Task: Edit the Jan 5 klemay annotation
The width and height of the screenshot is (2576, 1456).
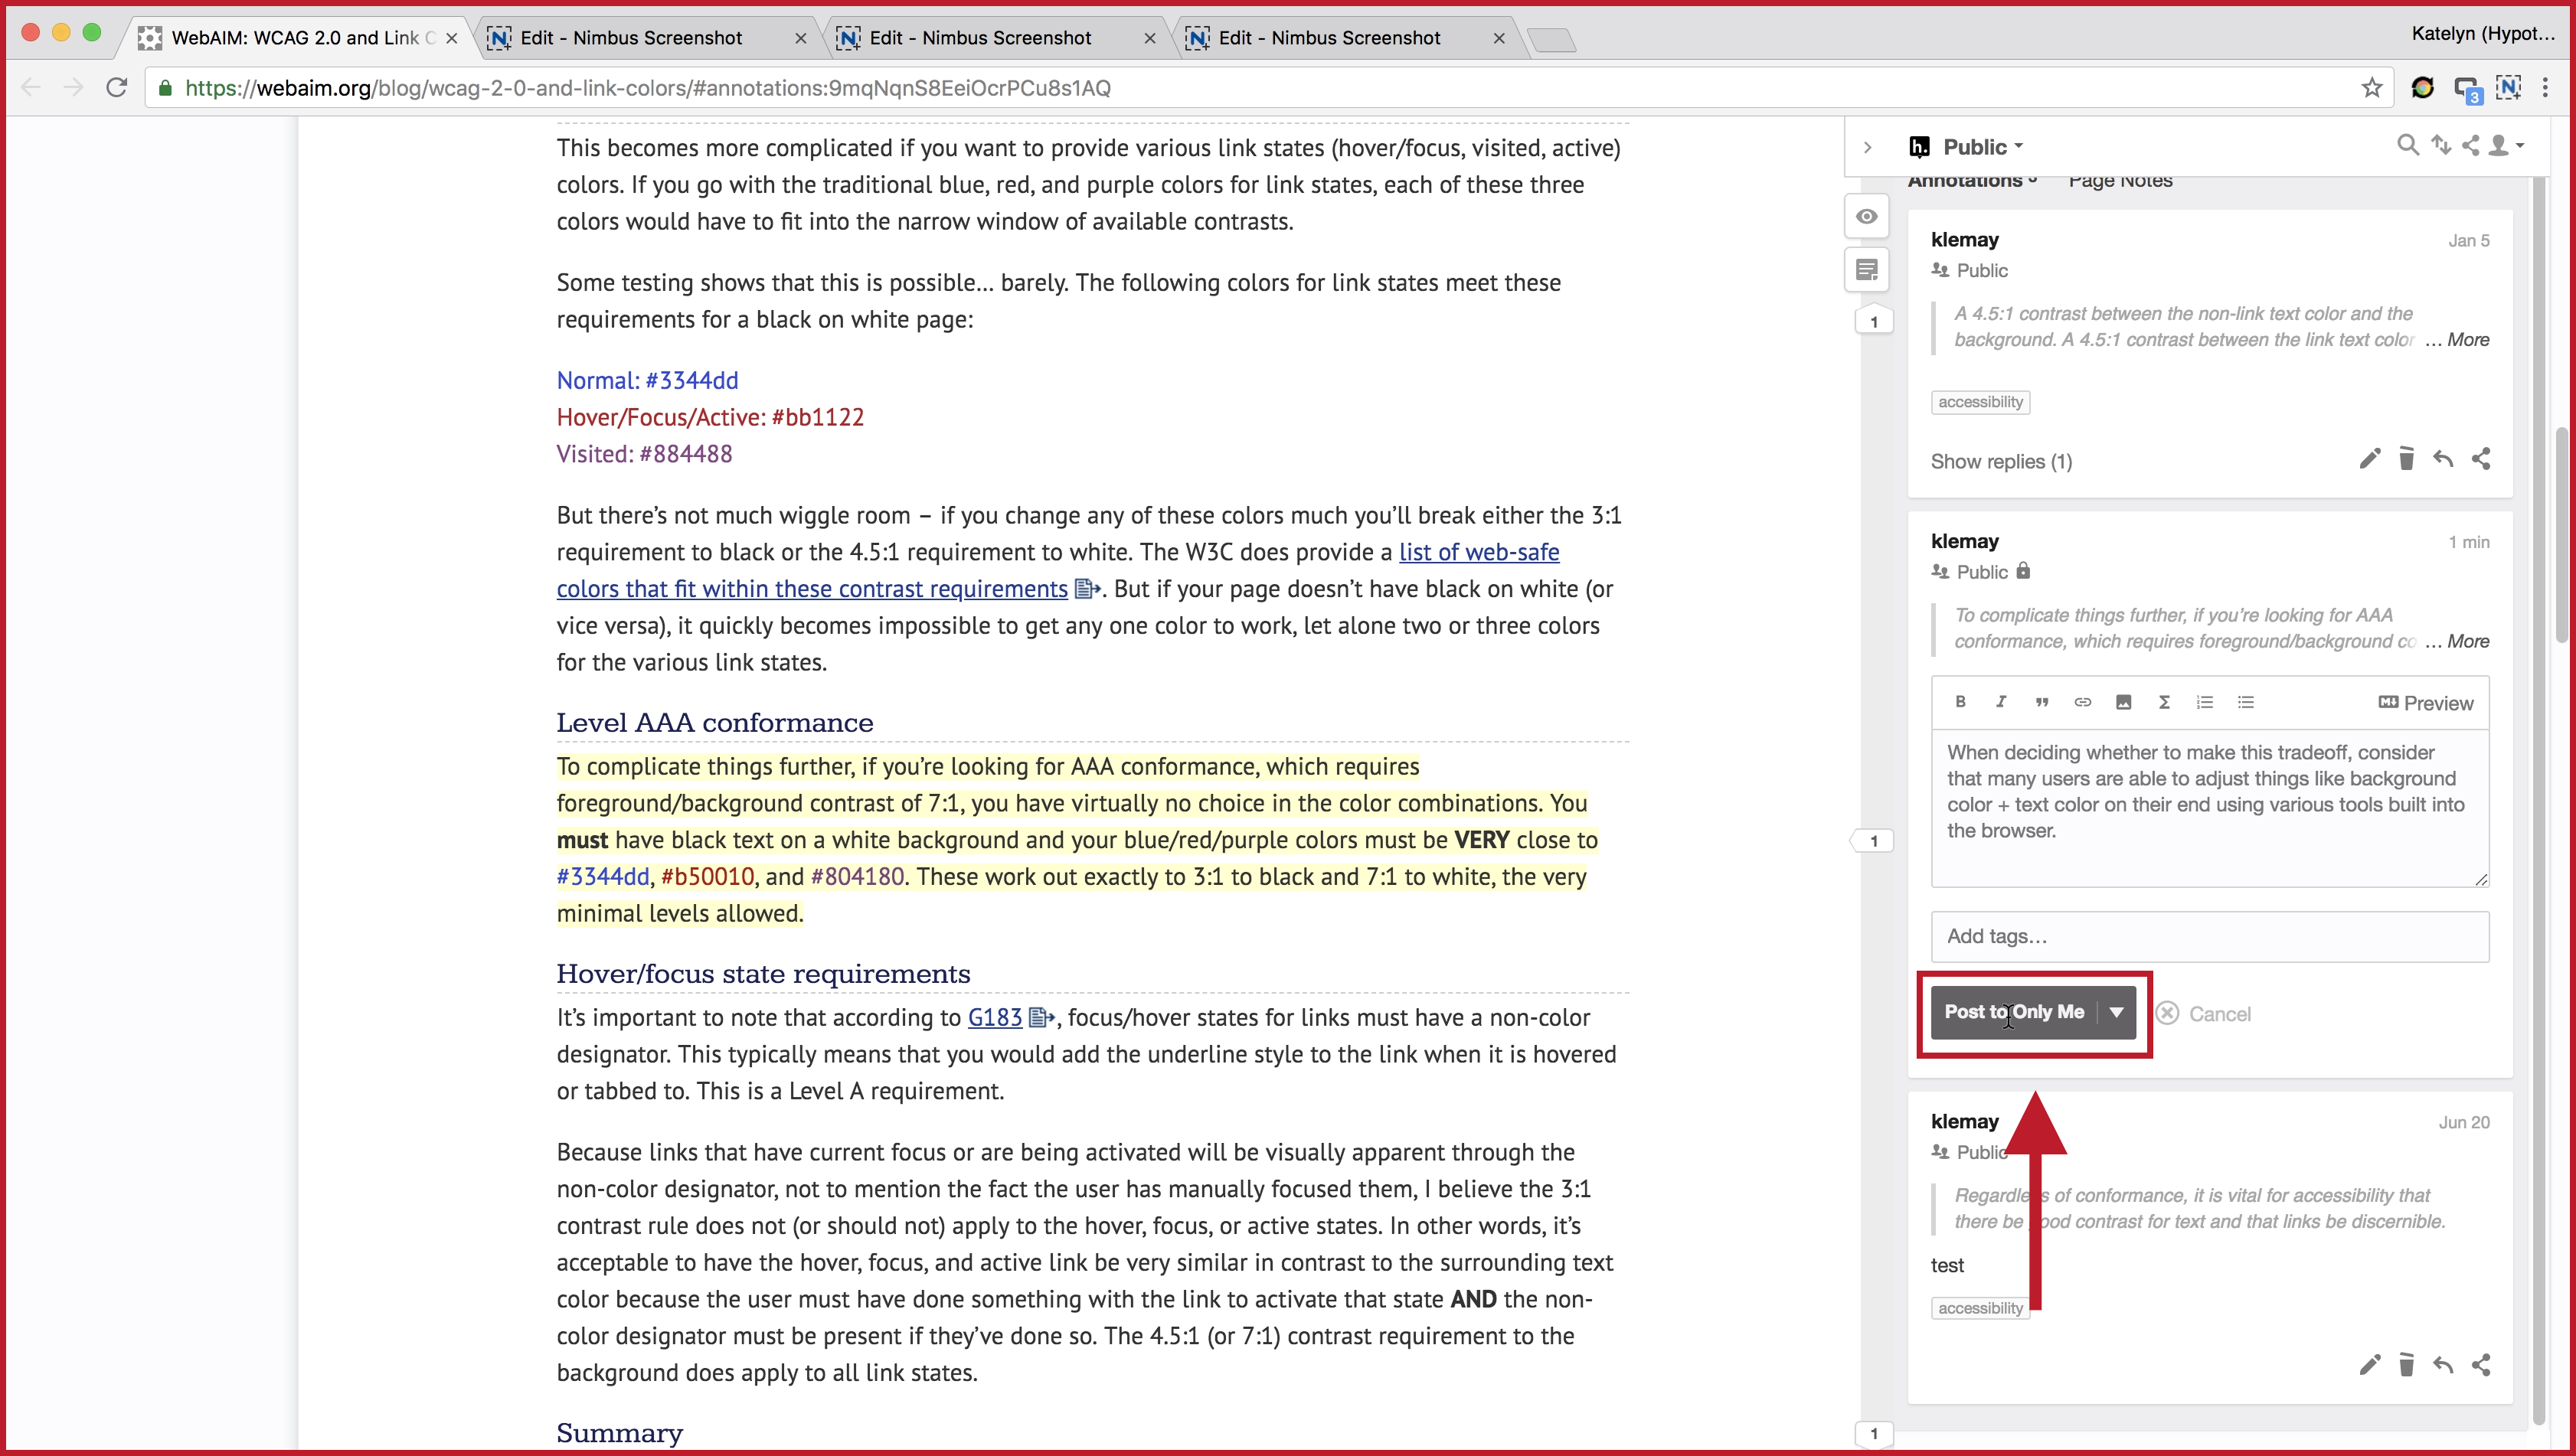Action: (2369, 459)
